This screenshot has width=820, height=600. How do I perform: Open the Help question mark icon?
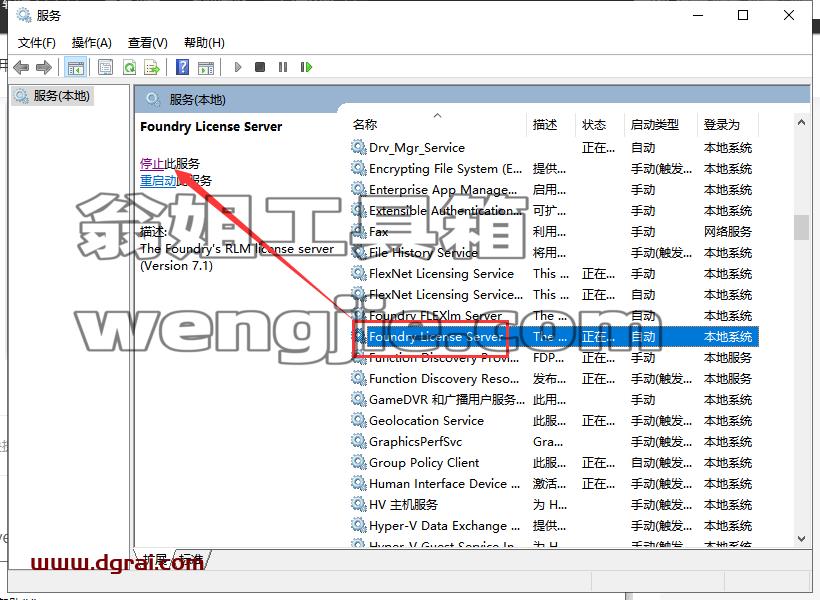(x=183, y=67)
